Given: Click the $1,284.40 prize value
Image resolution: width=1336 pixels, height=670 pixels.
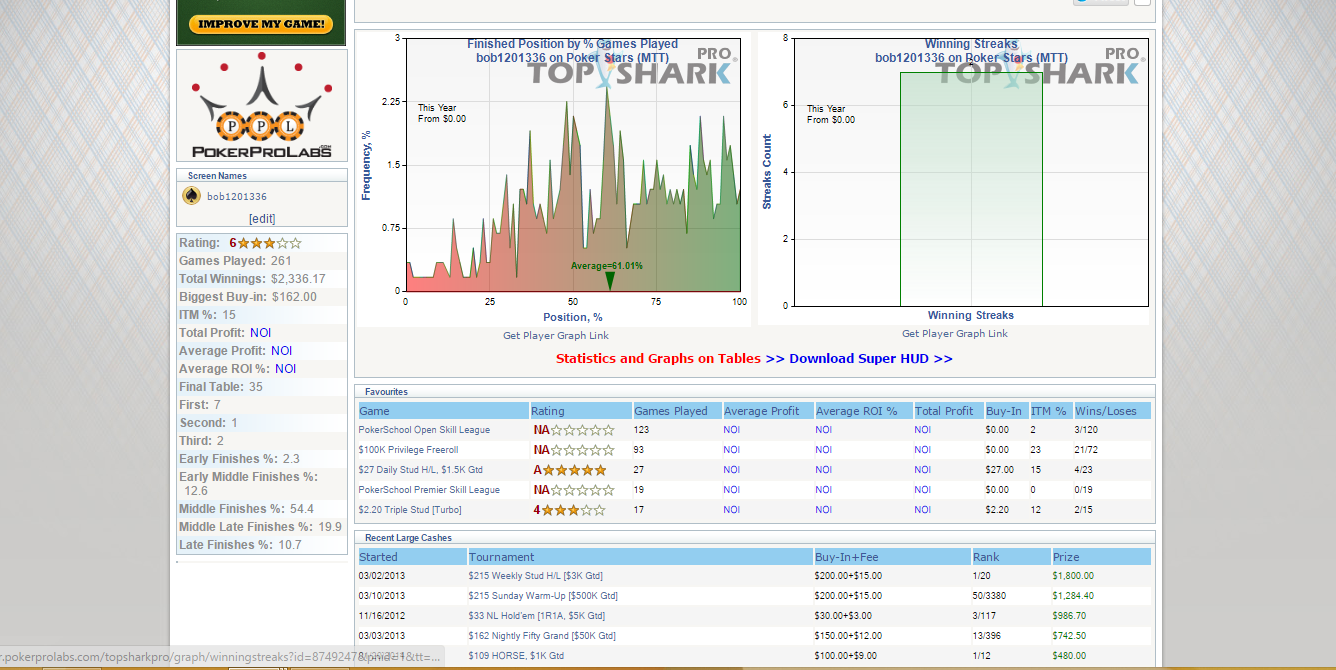Looking at the screenshot, I should [x=1073, y=596].
